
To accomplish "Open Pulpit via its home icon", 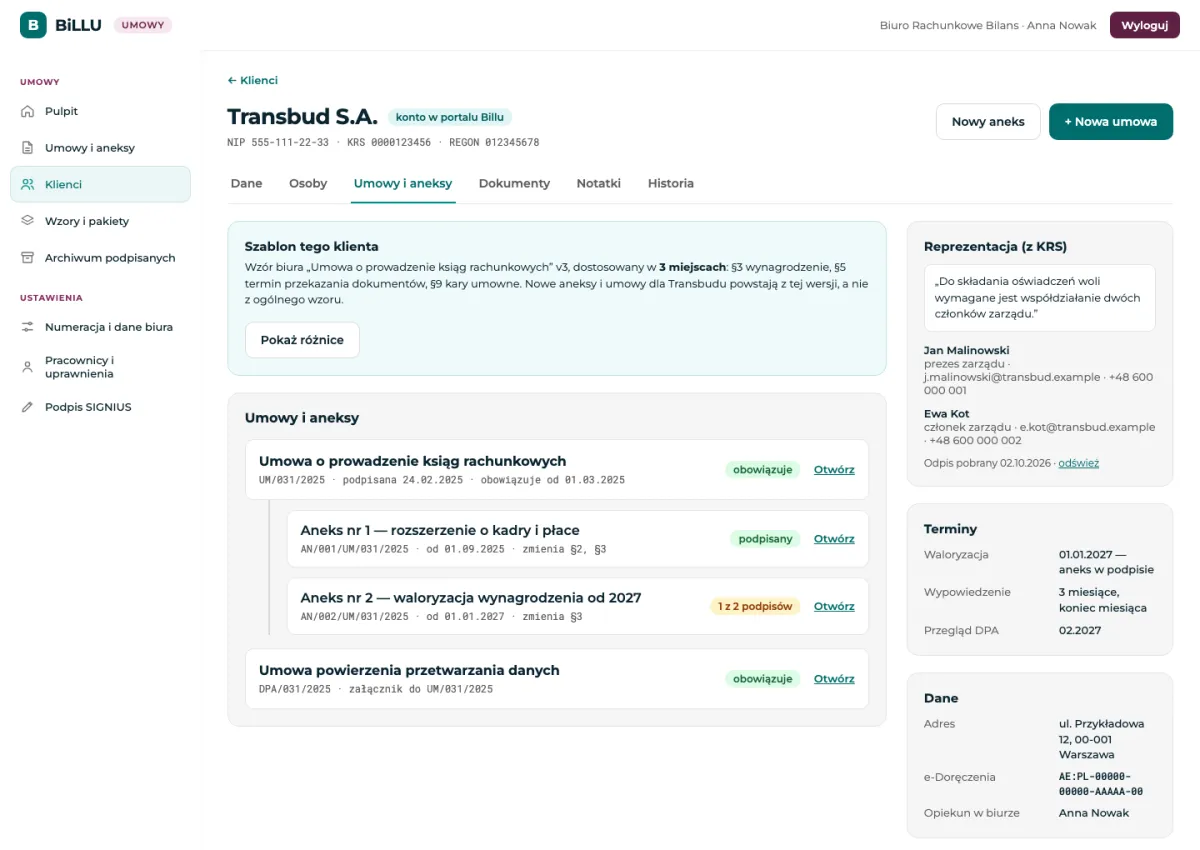I will point(28,111).
